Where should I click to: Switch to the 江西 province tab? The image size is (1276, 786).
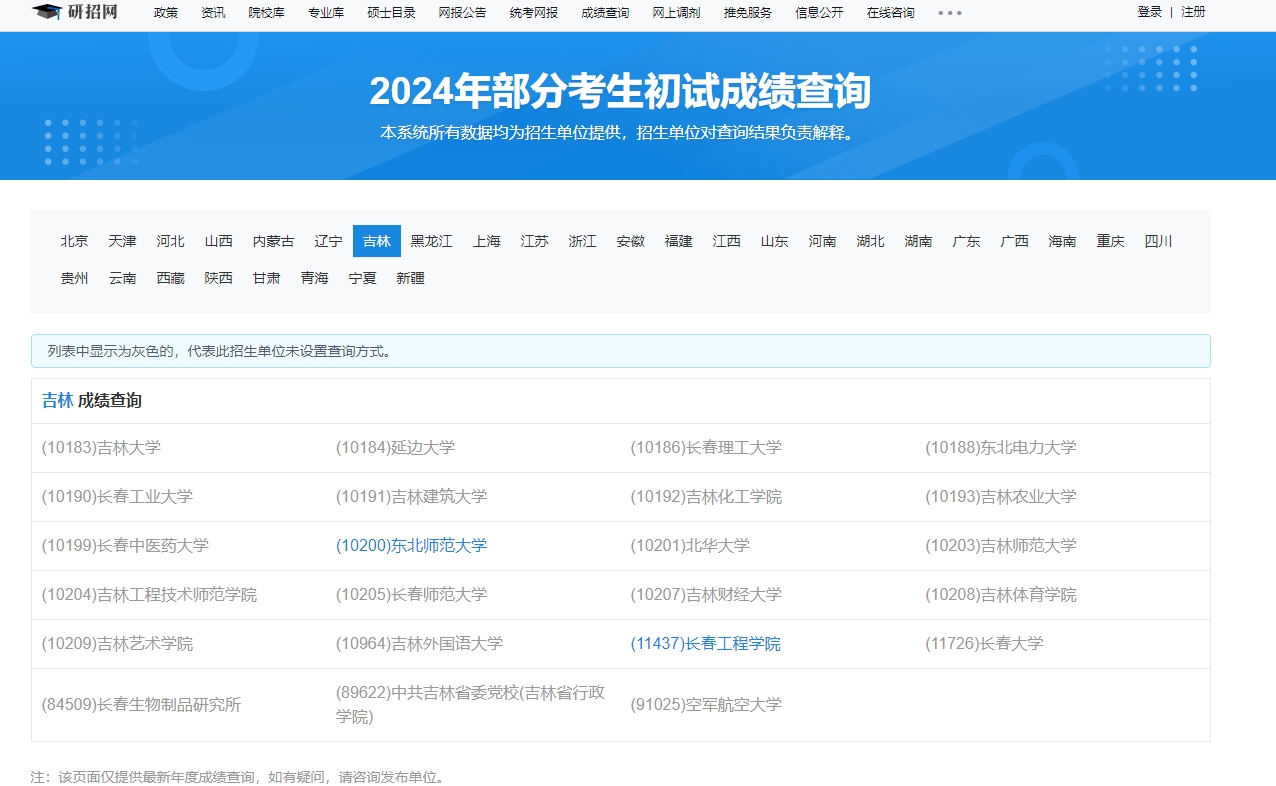click(727, 241)
